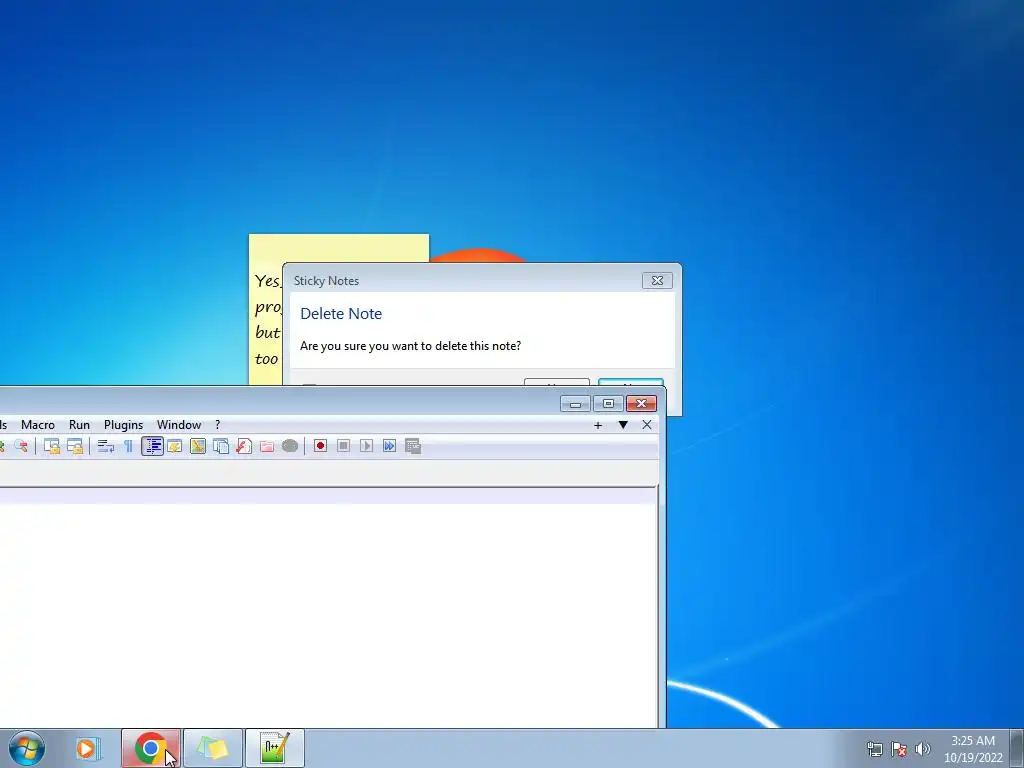Screen dimensions: 1024x768
Task: Switch to Sticky Notes taskbar button
Action: tap(213, 748)
